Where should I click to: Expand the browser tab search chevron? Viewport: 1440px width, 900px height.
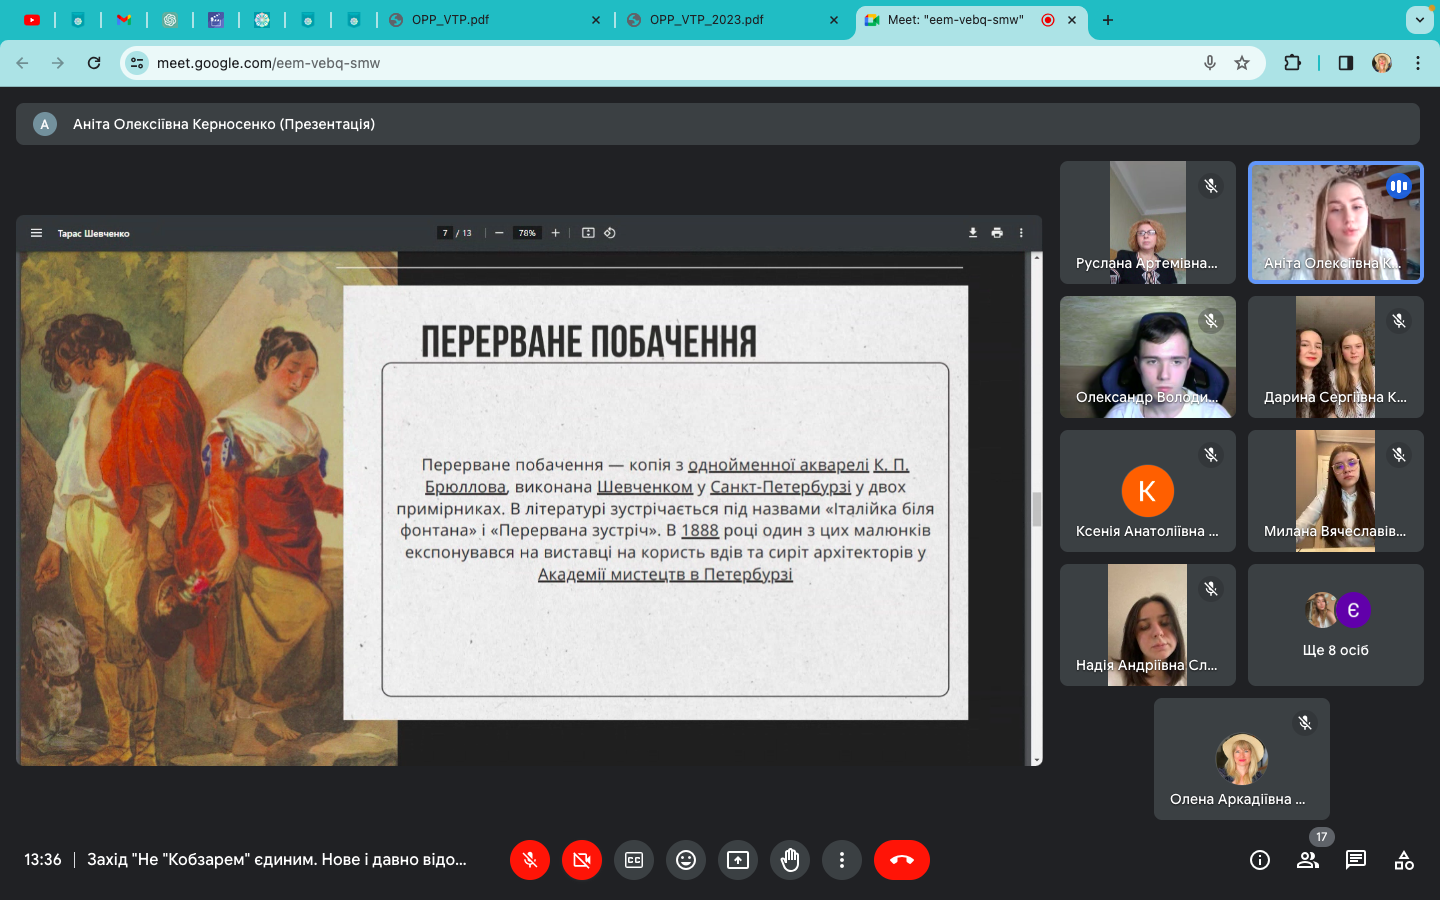(1419, 20)
